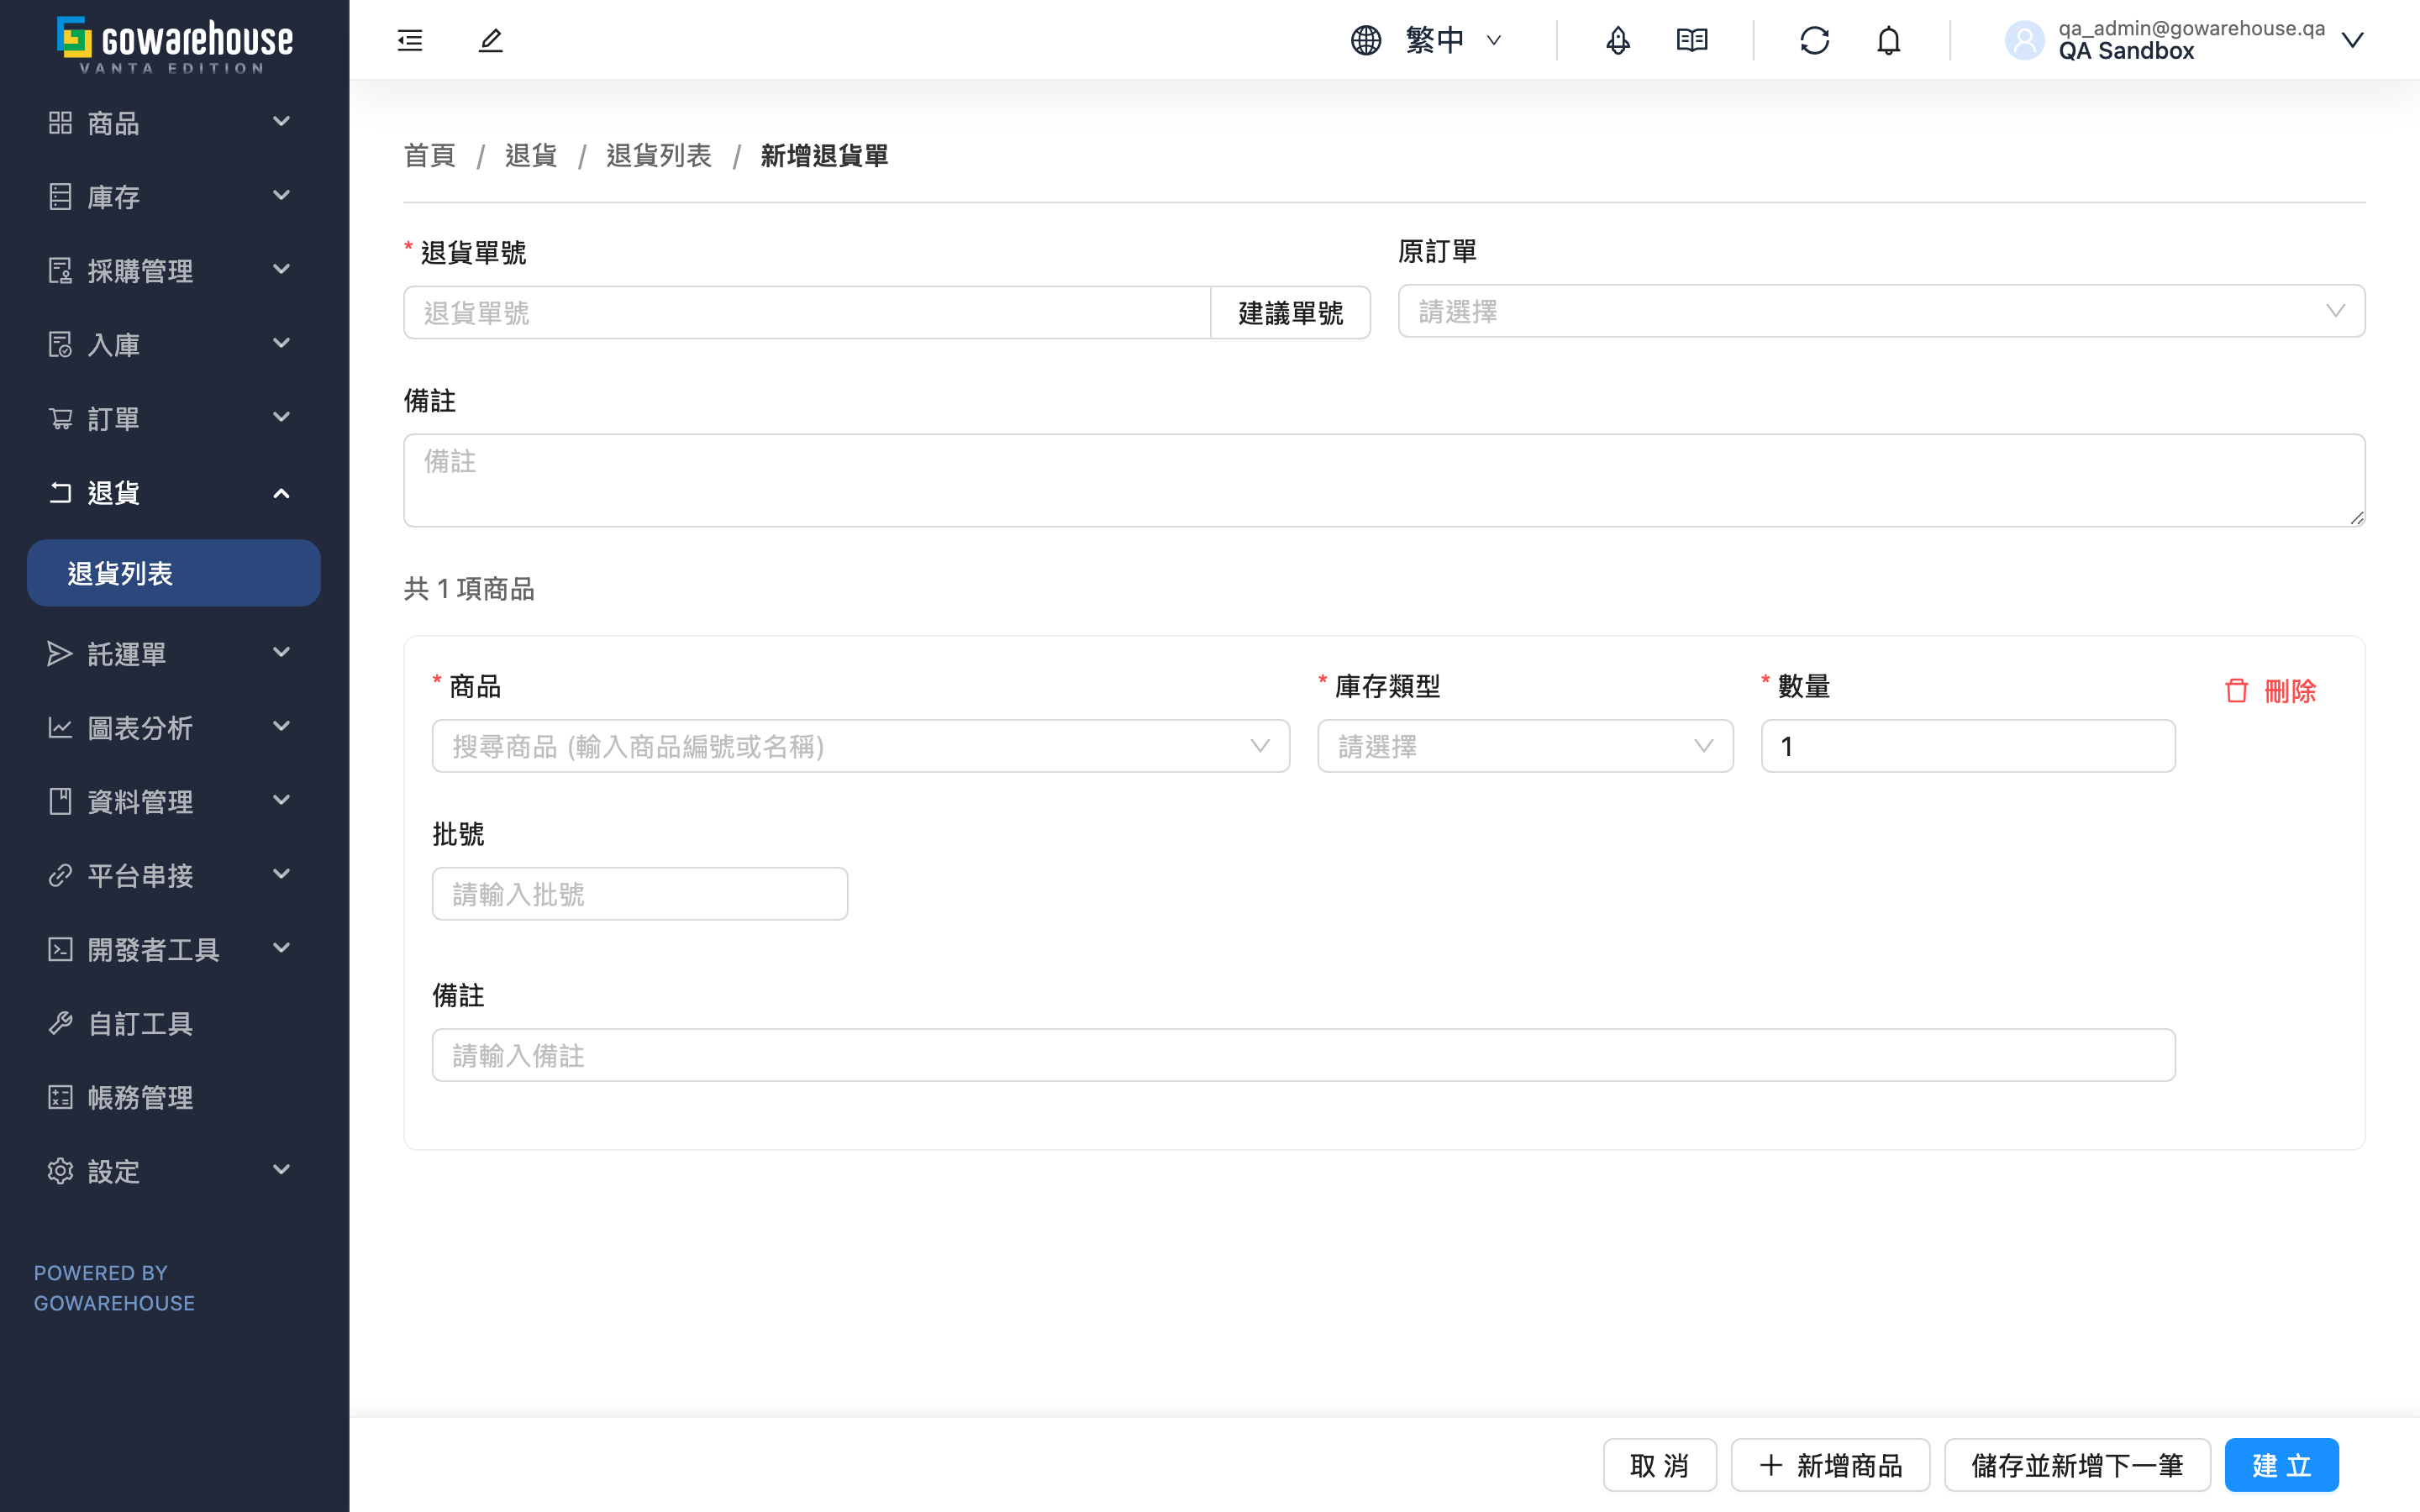Screen dimensions: 2420x1512
Task: Open the 訂單 menu label
Action: (113, 418)
